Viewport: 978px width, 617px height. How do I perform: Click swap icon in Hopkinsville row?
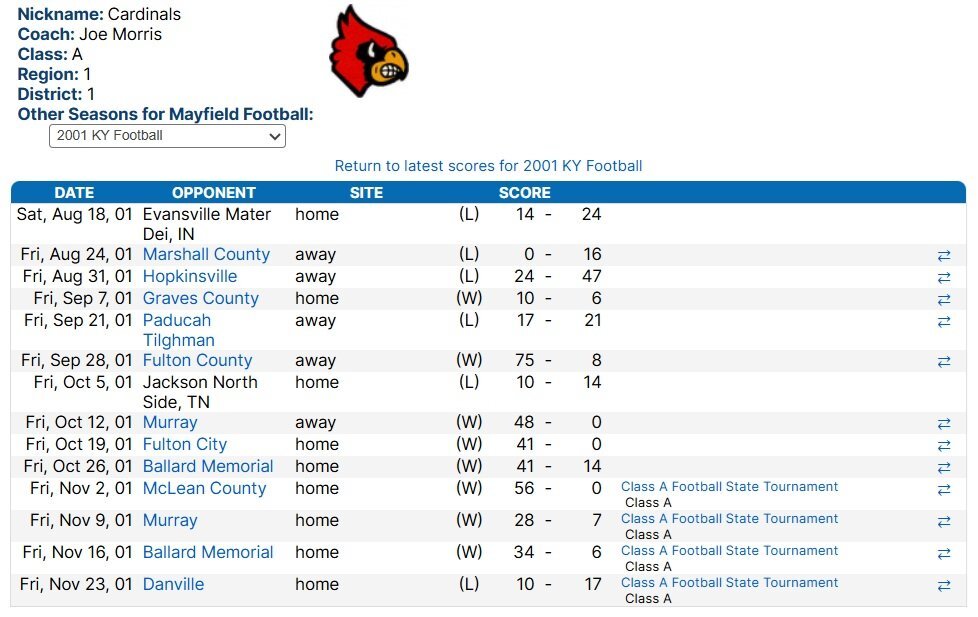(944, 278)
